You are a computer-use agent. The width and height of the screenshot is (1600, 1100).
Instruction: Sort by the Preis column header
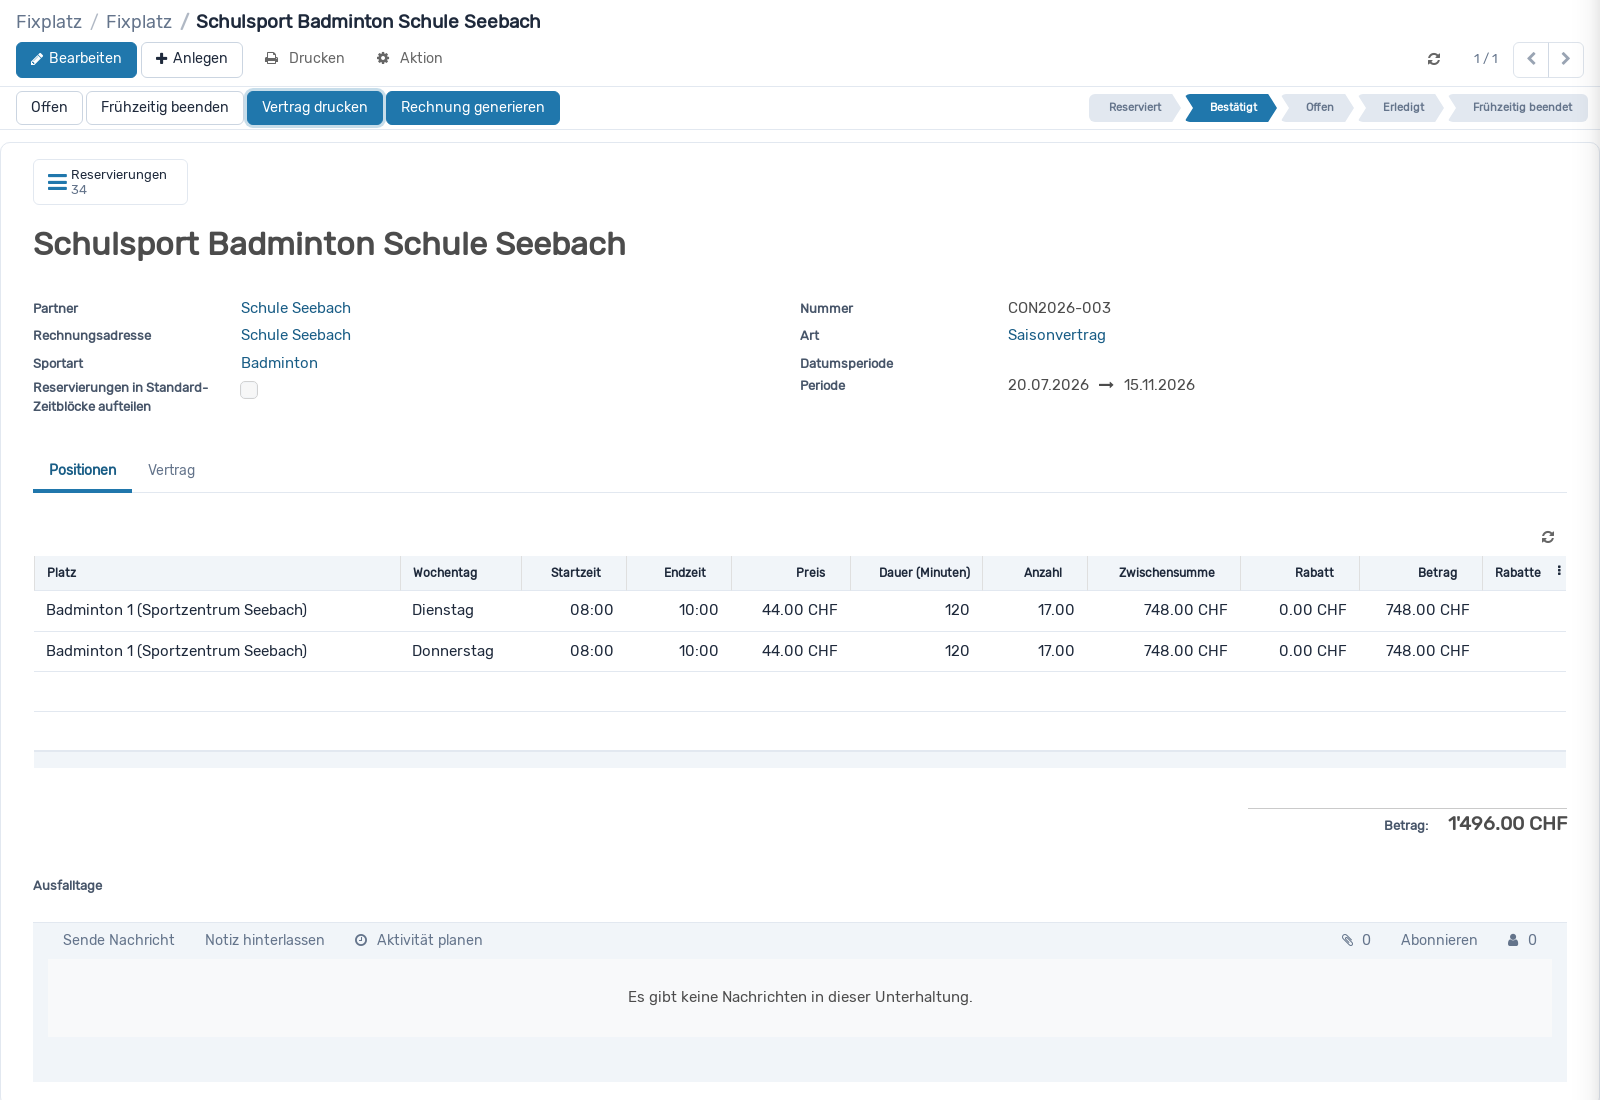tap(791, 573)
